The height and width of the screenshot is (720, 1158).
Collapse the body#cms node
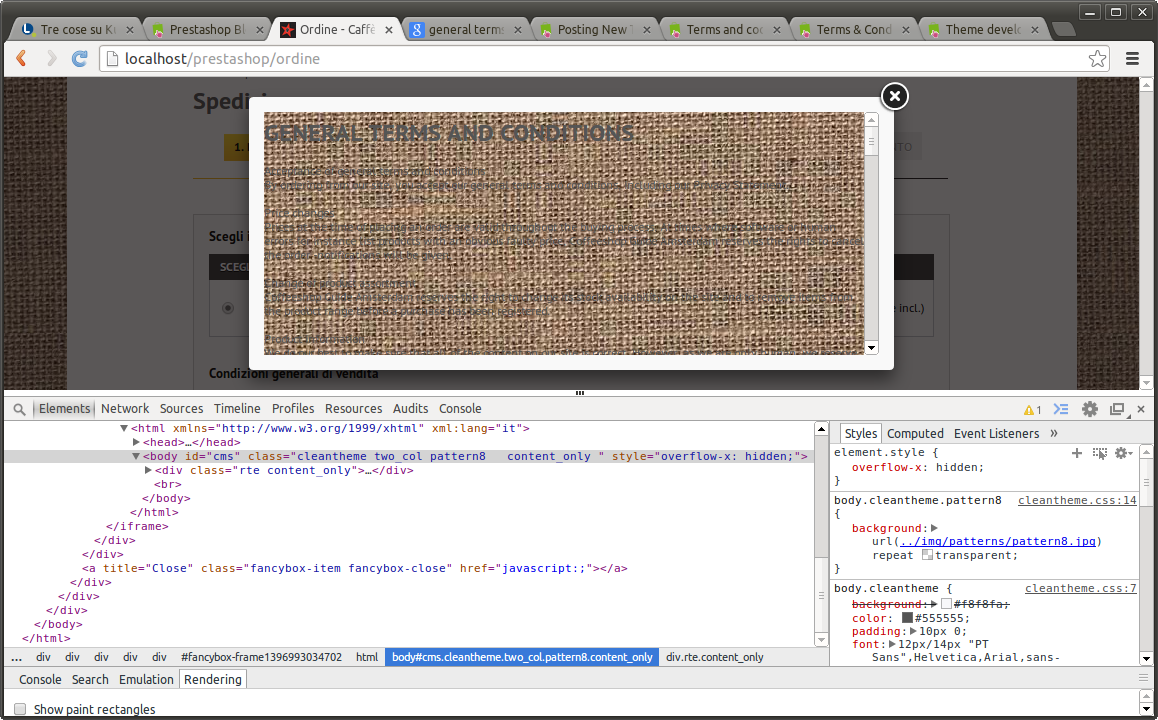[x=136, y=456]
